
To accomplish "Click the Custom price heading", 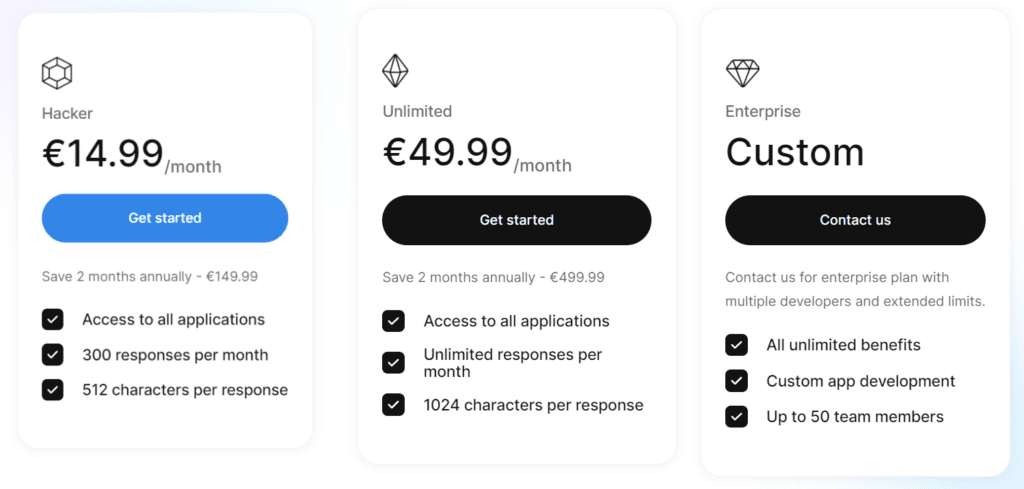I will 794,152.
